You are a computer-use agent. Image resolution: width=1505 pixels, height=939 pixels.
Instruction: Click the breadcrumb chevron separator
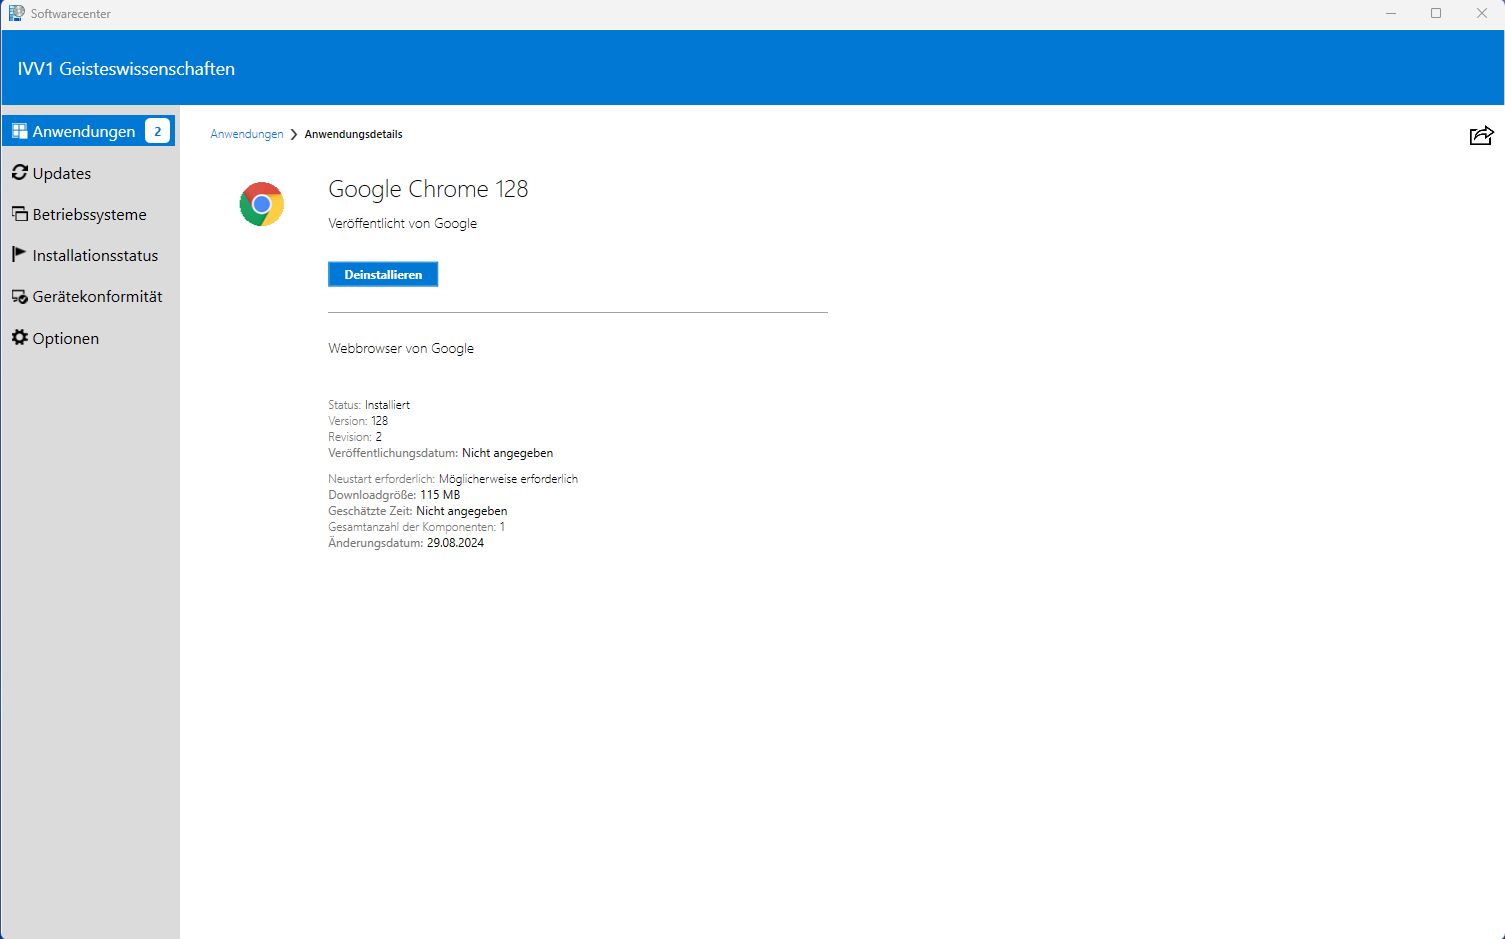[294, 134]
